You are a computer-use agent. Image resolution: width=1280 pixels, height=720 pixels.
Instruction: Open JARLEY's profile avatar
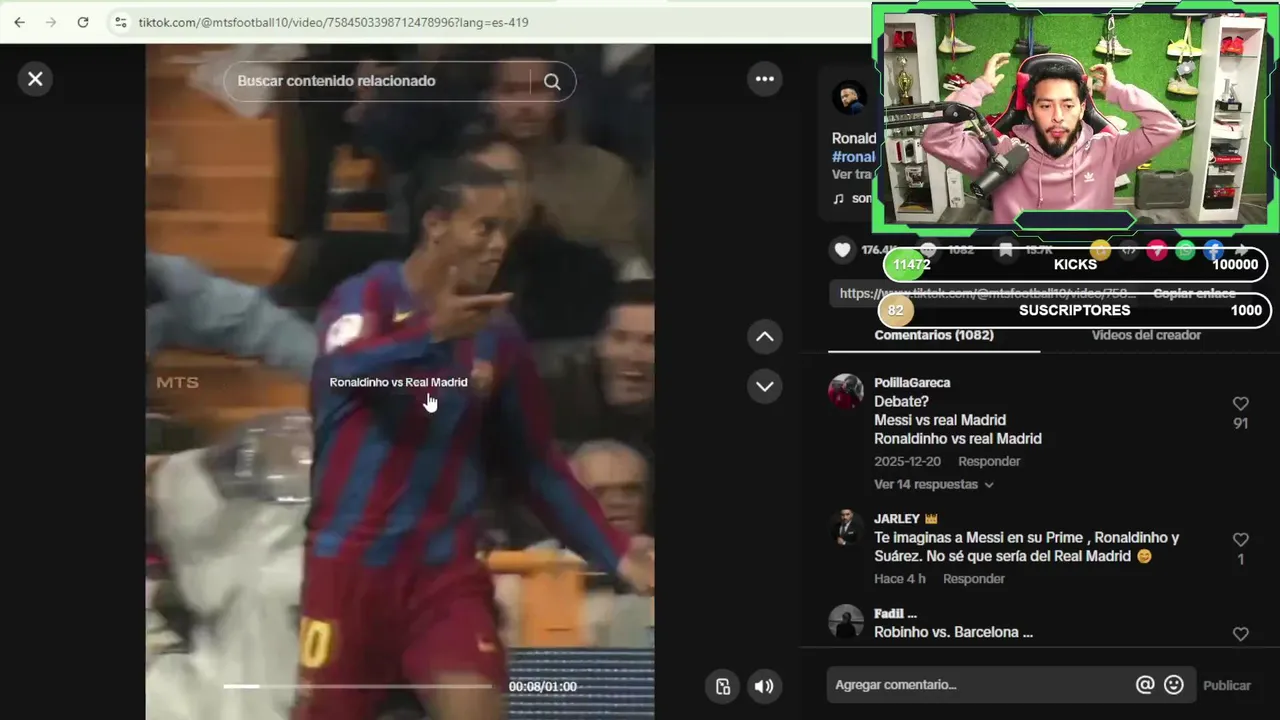(846, 527)
